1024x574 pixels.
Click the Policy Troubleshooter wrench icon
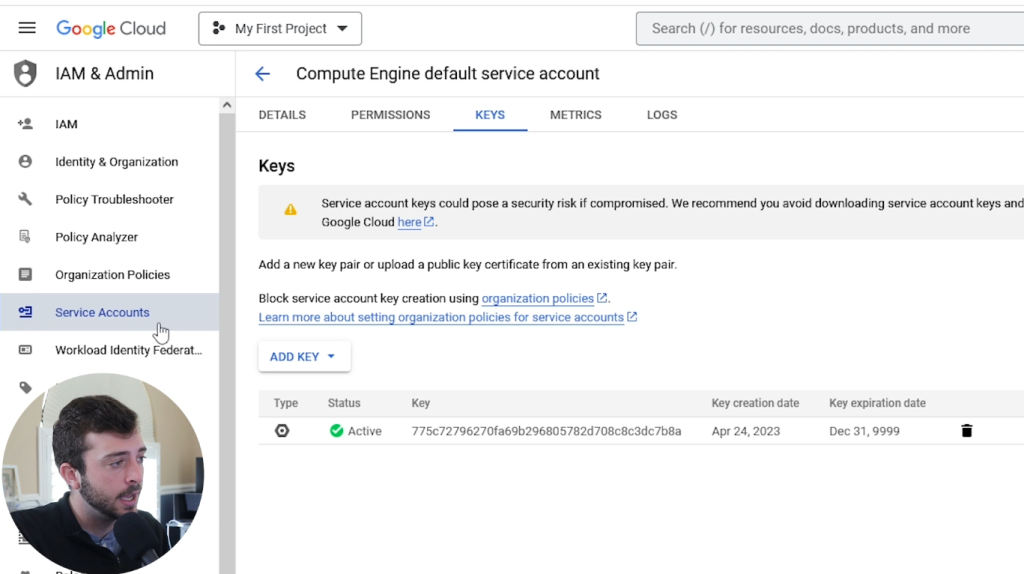pyautogui.click(x=25, y=199)
